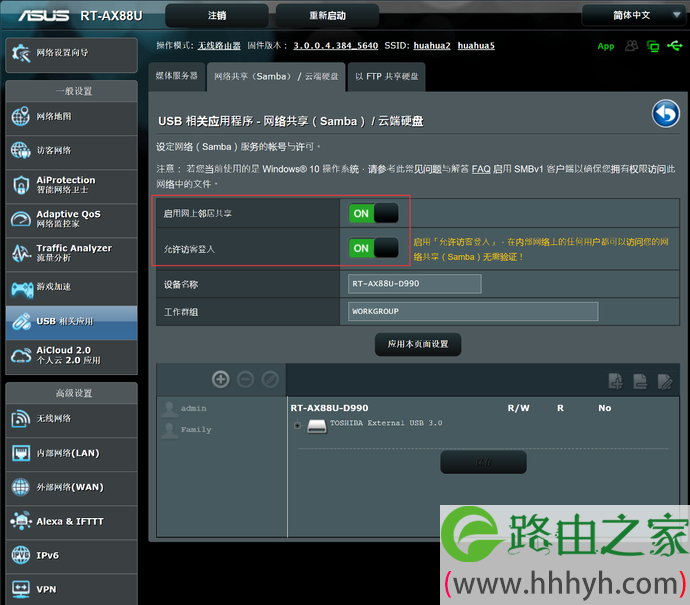Click the add account plus icon

point(220,379)
